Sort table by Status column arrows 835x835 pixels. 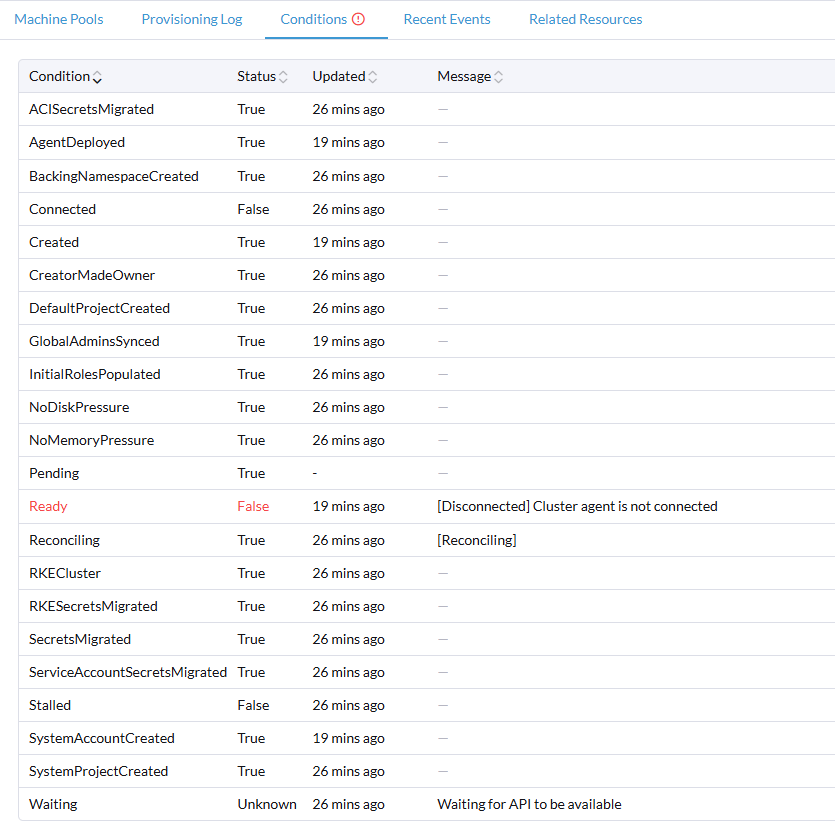click(283, 77)
